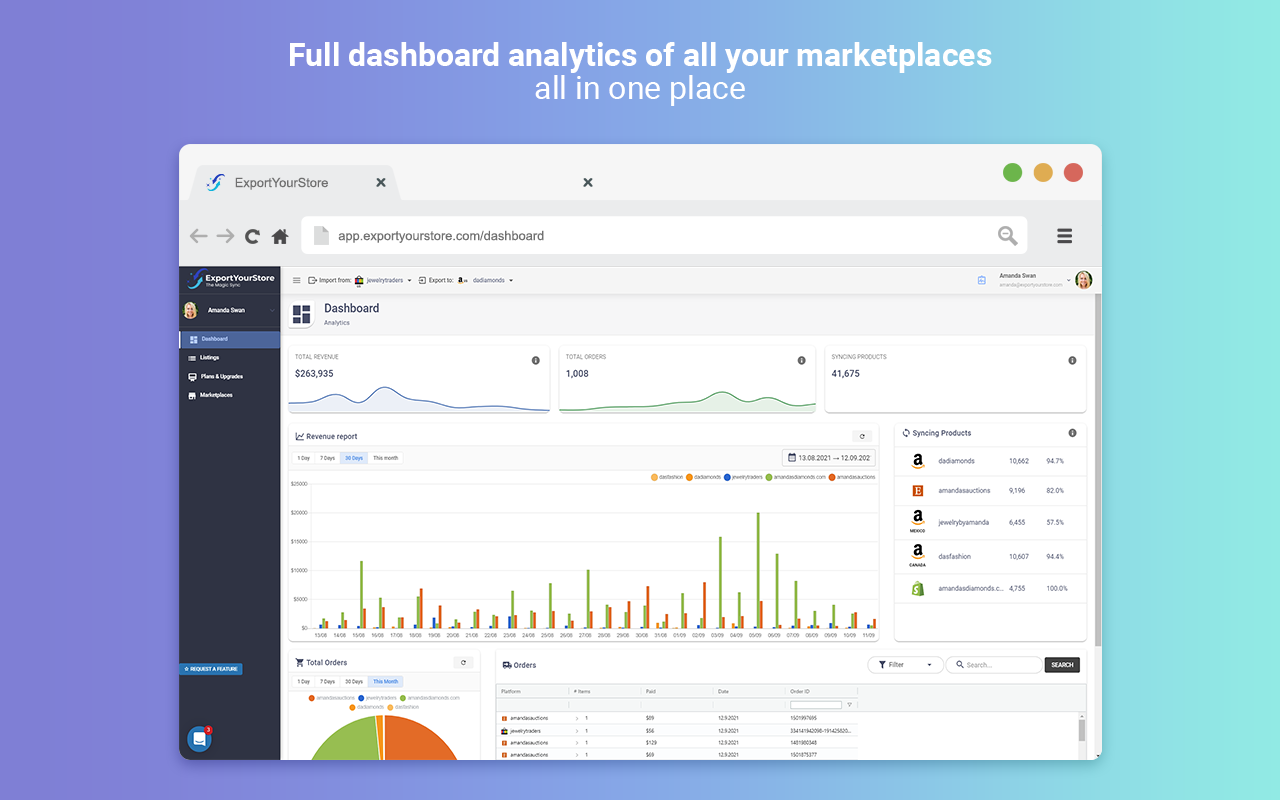The image size is (1280, 800).
Task: Open the orders Filter dropdown
Action: pos(905,665)
